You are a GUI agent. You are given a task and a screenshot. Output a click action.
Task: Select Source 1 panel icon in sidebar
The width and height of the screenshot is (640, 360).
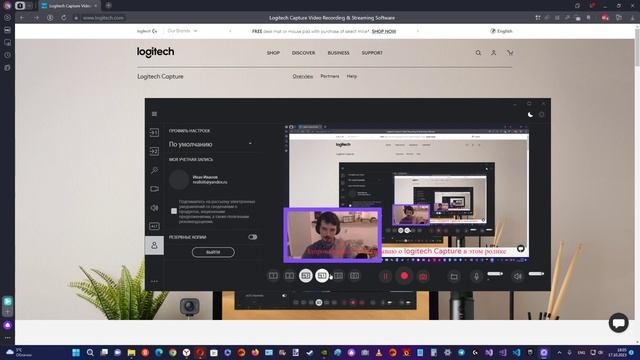pos(154,132)
